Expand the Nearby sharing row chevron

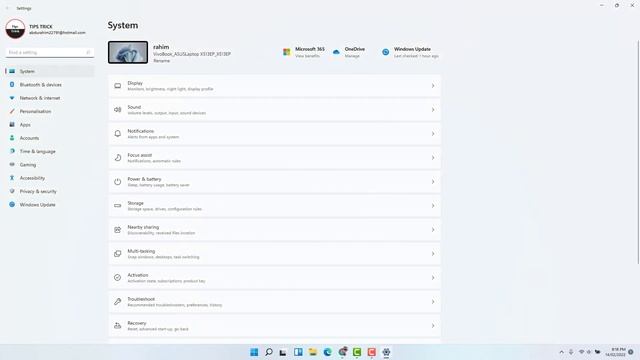click(433, 230)
